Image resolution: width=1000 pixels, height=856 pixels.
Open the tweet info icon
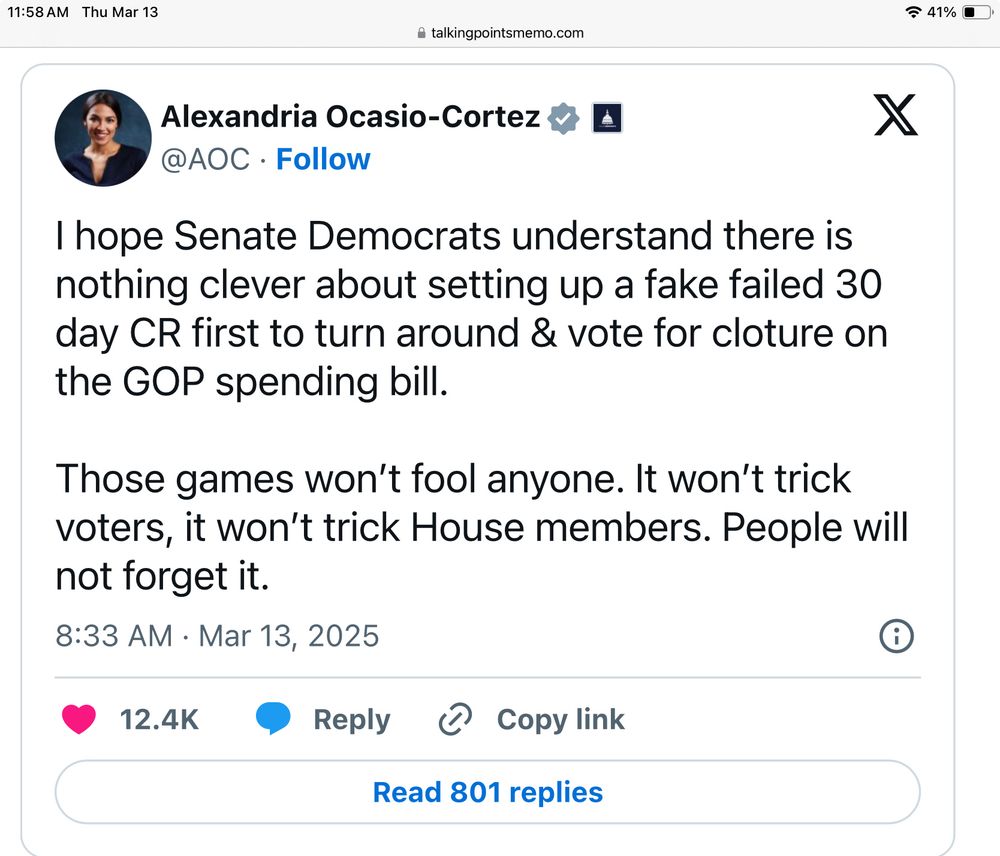pyautogui.click(x=896, y=635)
